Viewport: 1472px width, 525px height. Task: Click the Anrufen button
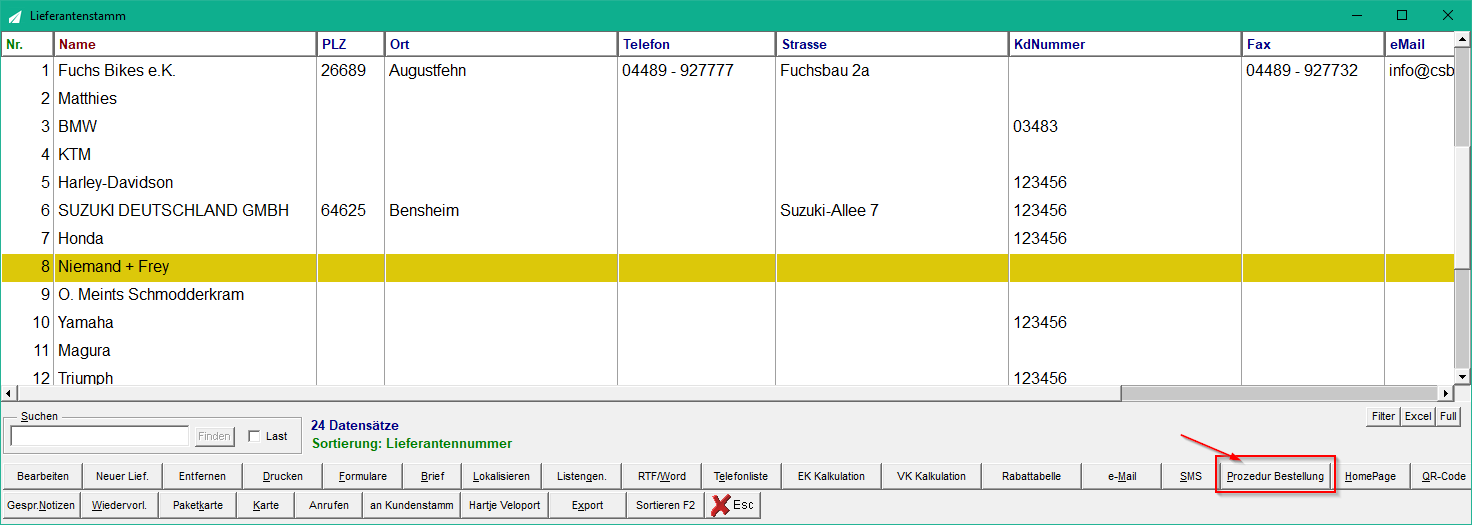[x=329, y=505]
